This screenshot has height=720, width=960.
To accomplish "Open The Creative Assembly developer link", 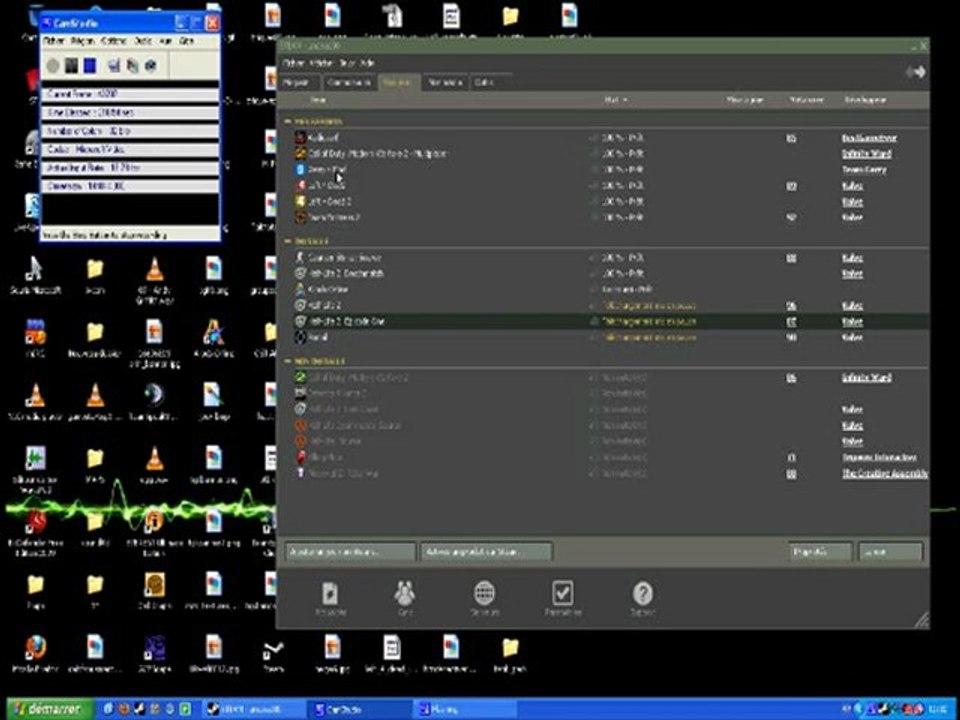I will pyautogui.click(x=885, y=473).
